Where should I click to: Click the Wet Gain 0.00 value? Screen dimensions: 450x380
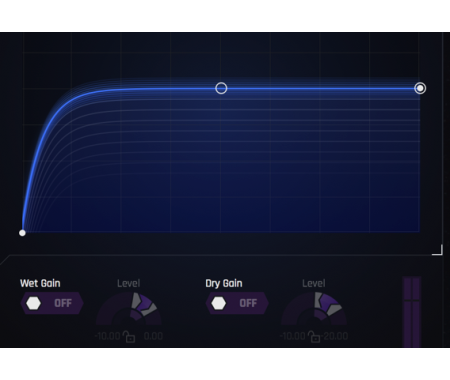click(x=153, y=336)
